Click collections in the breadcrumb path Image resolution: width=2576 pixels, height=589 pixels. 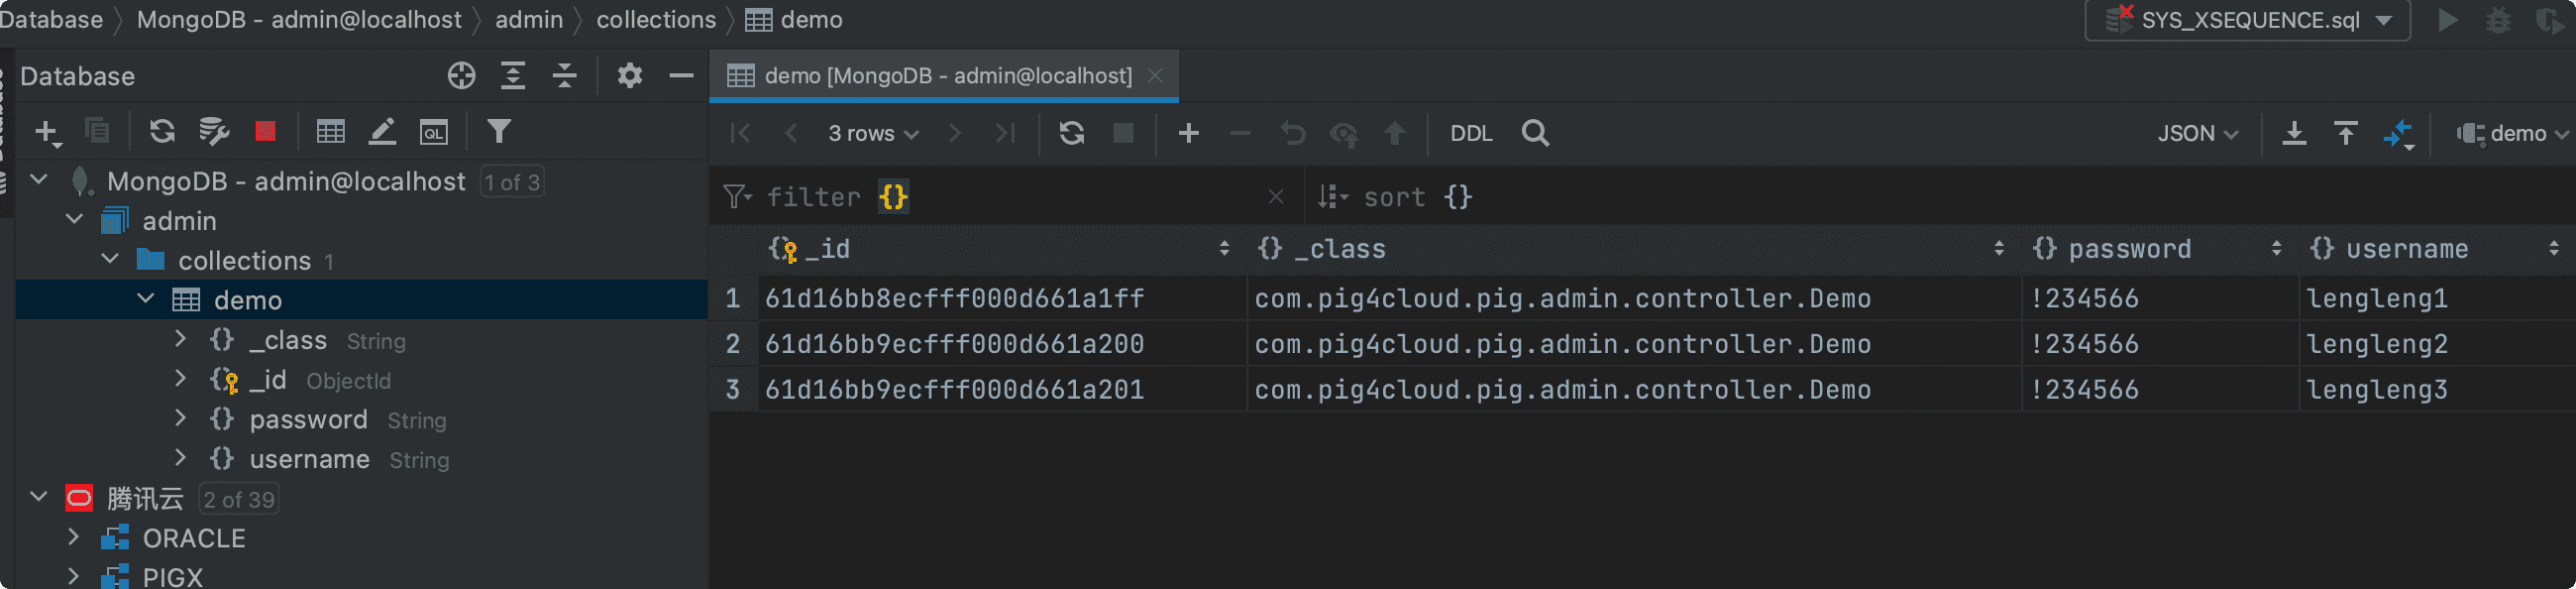coord(656,19)
